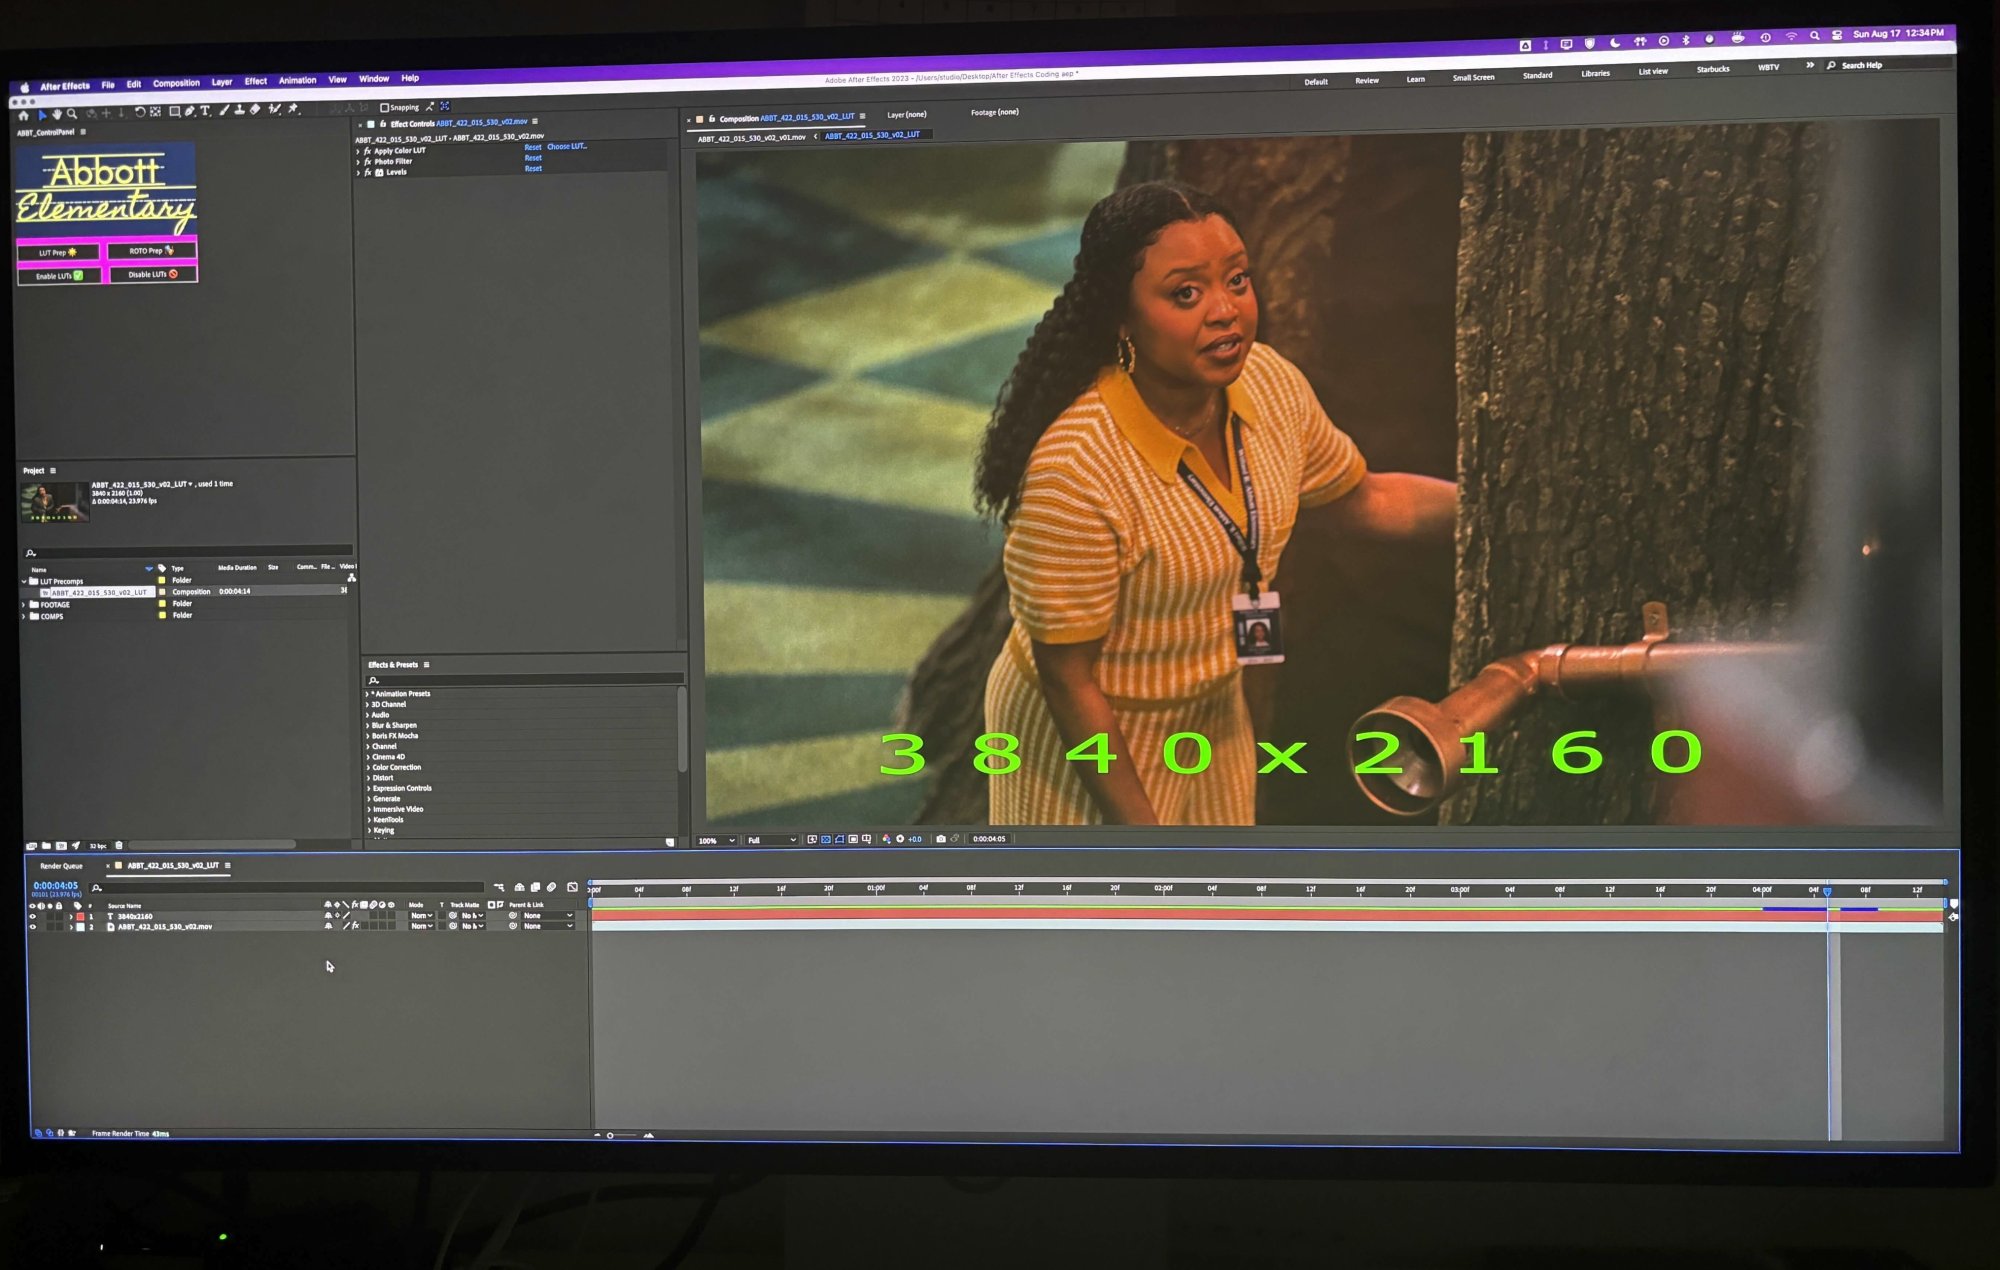2000x1270 pixels.
Task: Select the Horizontal Type tool
Action: coord(205,111)
